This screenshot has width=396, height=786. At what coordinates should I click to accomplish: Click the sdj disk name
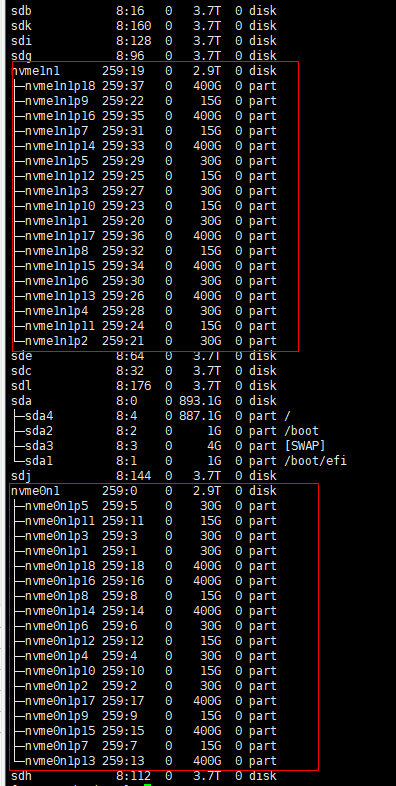(21, 476)
